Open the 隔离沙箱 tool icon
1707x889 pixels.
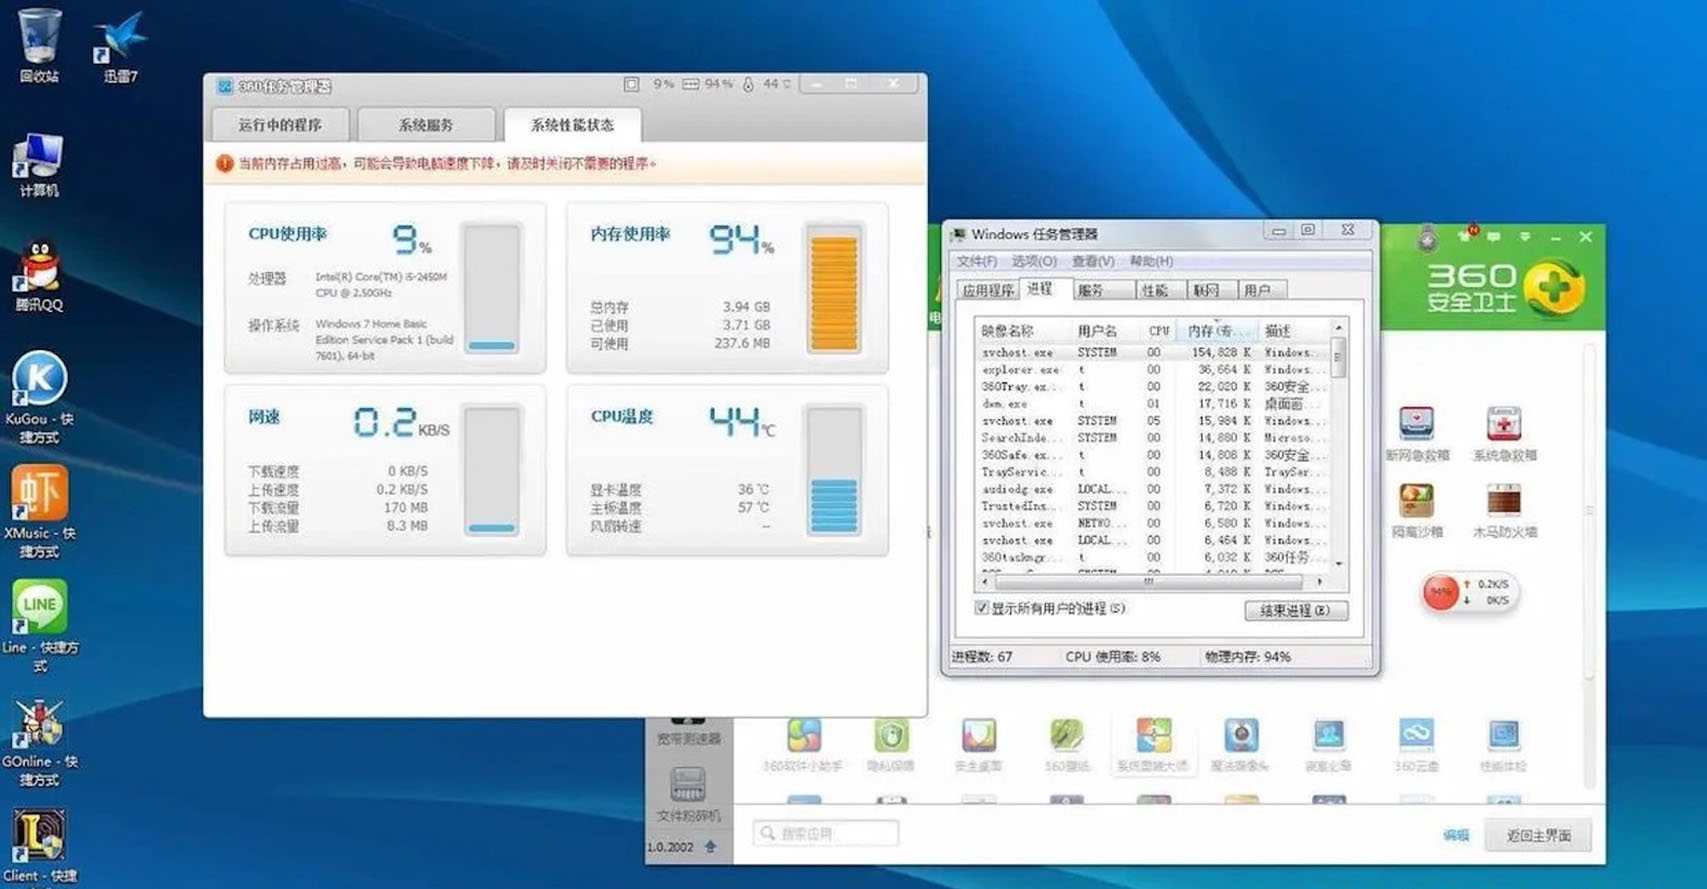(1416, 501)
